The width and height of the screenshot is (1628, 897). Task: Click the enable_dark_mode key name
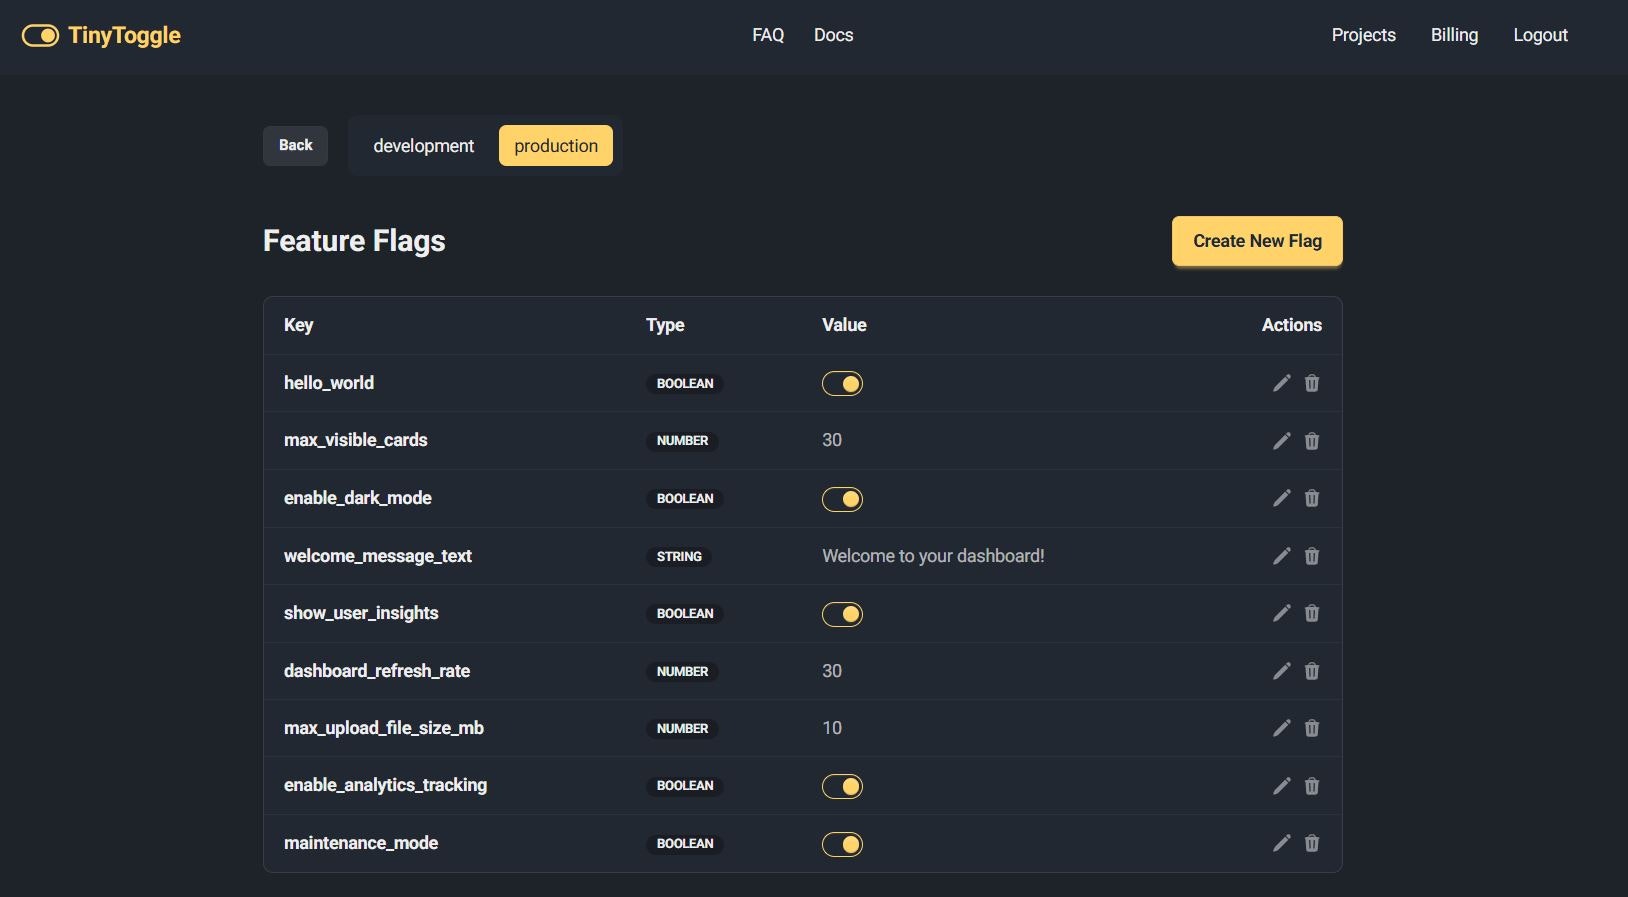358,498
